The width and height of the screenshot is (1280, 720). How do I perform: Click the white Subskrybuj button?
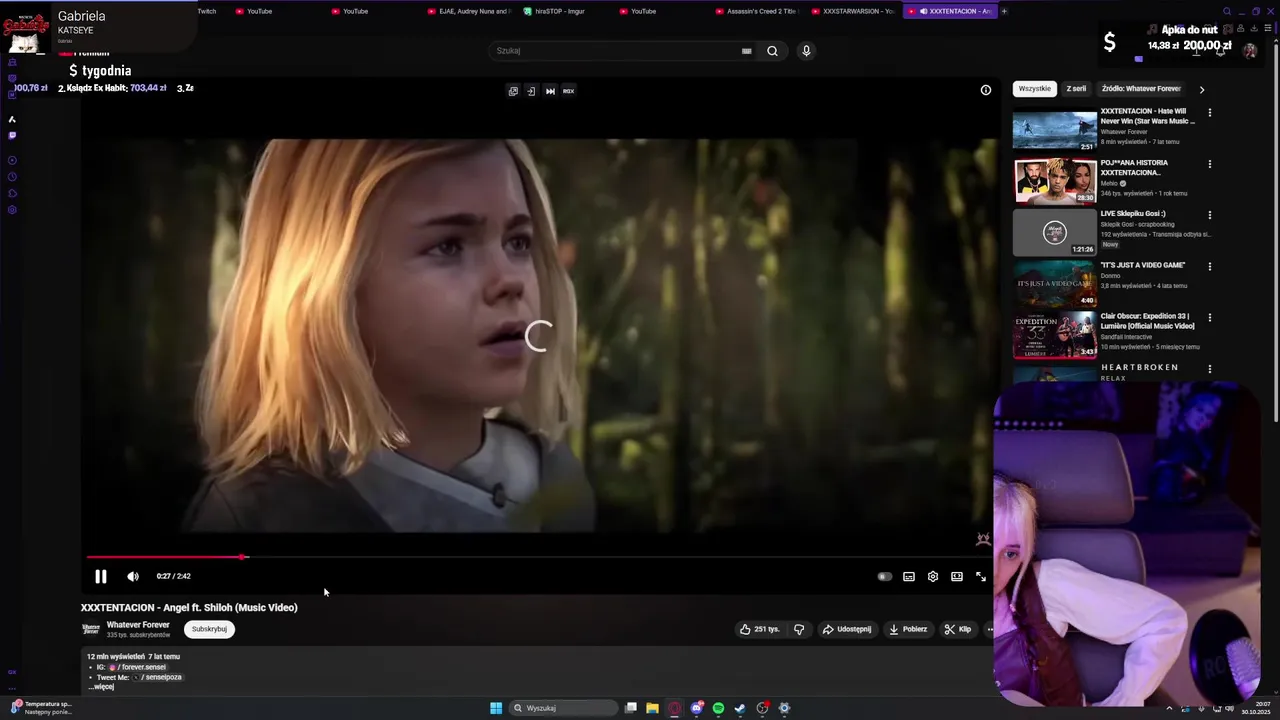point(209,629)
